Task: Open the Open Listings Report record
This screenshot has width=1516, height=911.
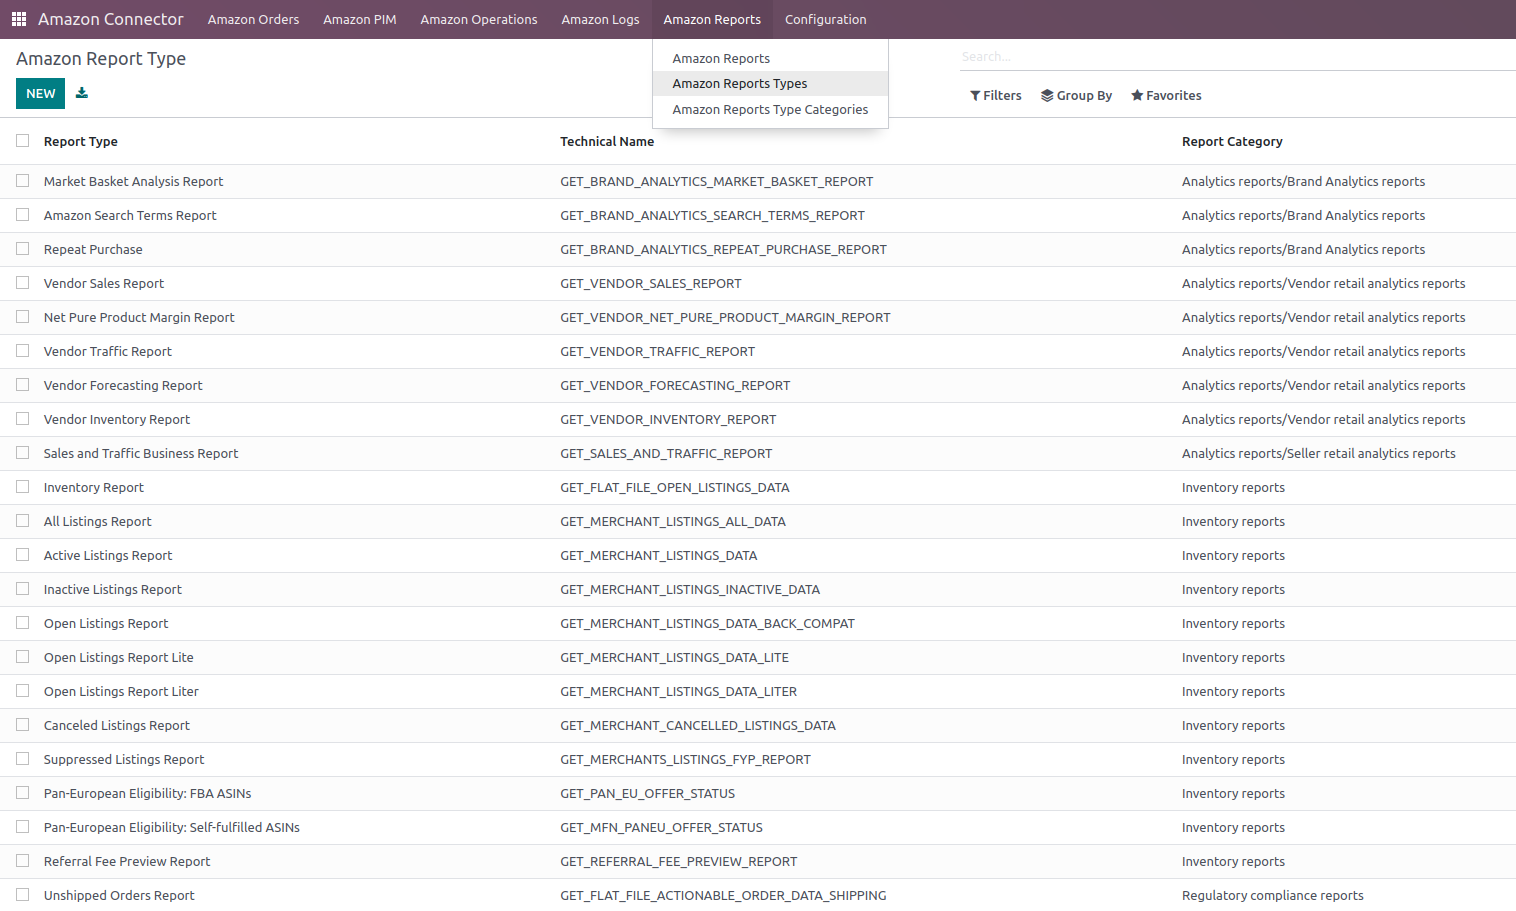Action: coord(106,624)
